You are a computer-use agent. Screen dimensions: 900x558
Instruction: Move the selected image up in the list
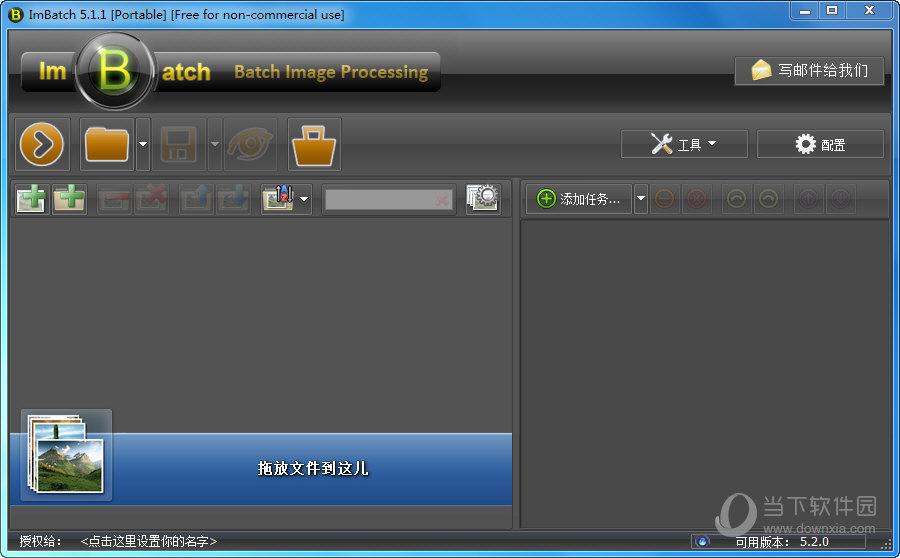(x=197, y=199)
